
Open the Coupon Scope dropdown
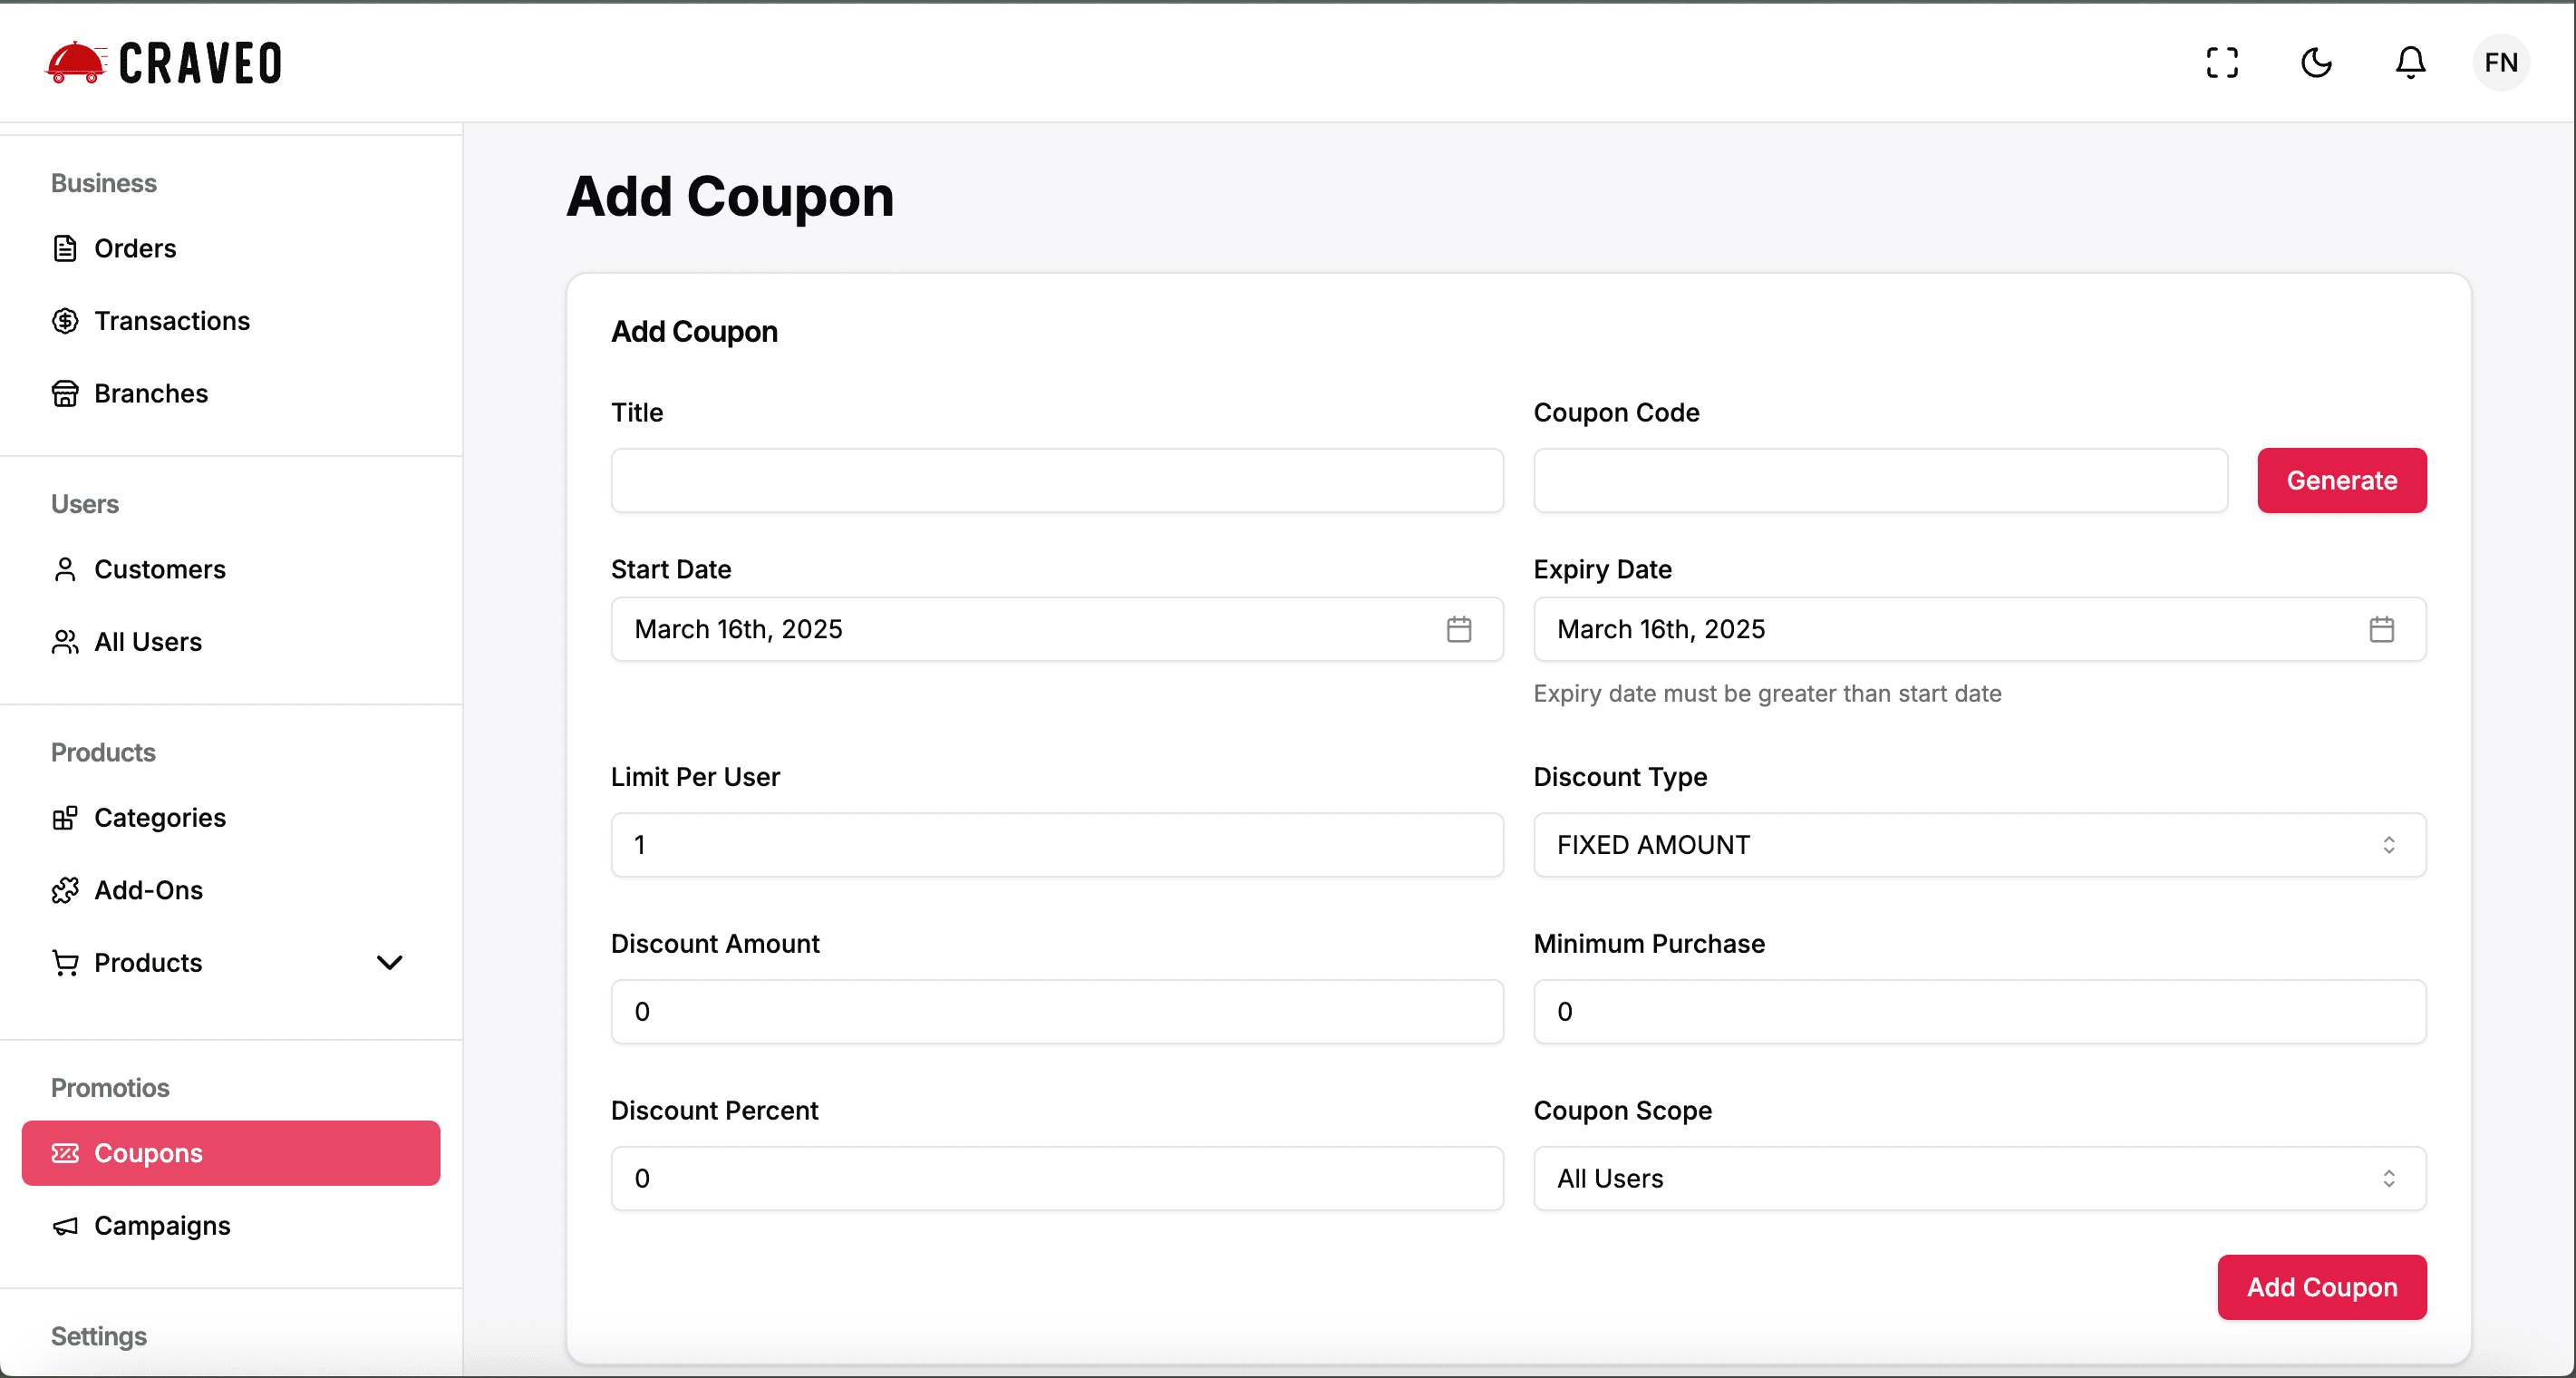pos(1979,1178)
